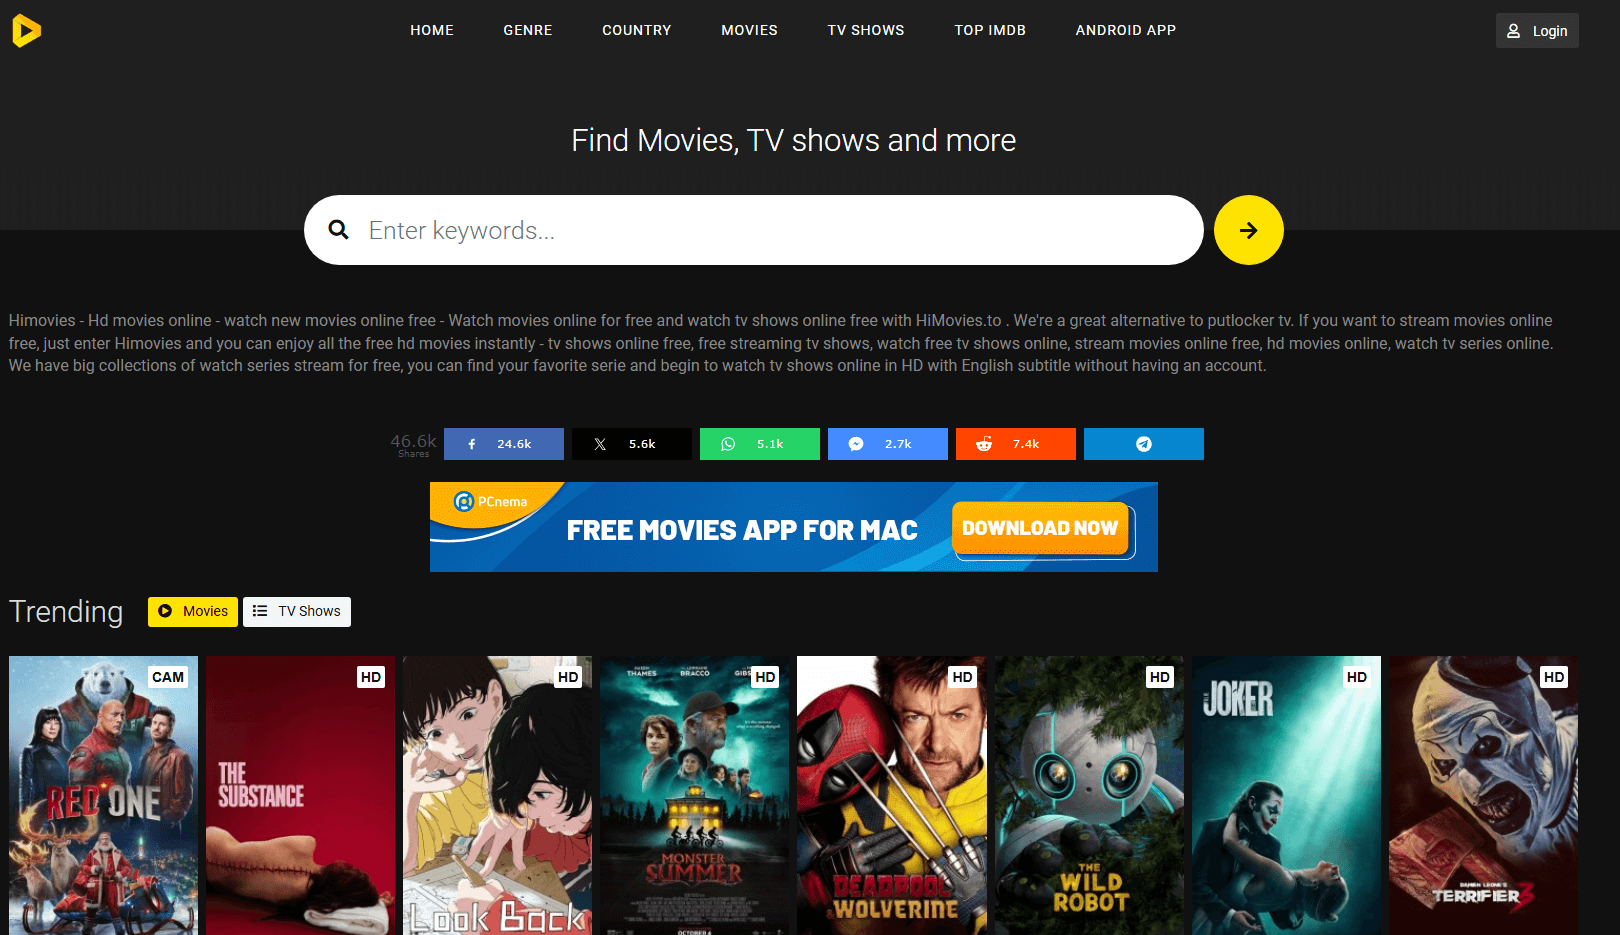Share on Facebook button
Screen dimensions: 1620x935
pos(503,444)
